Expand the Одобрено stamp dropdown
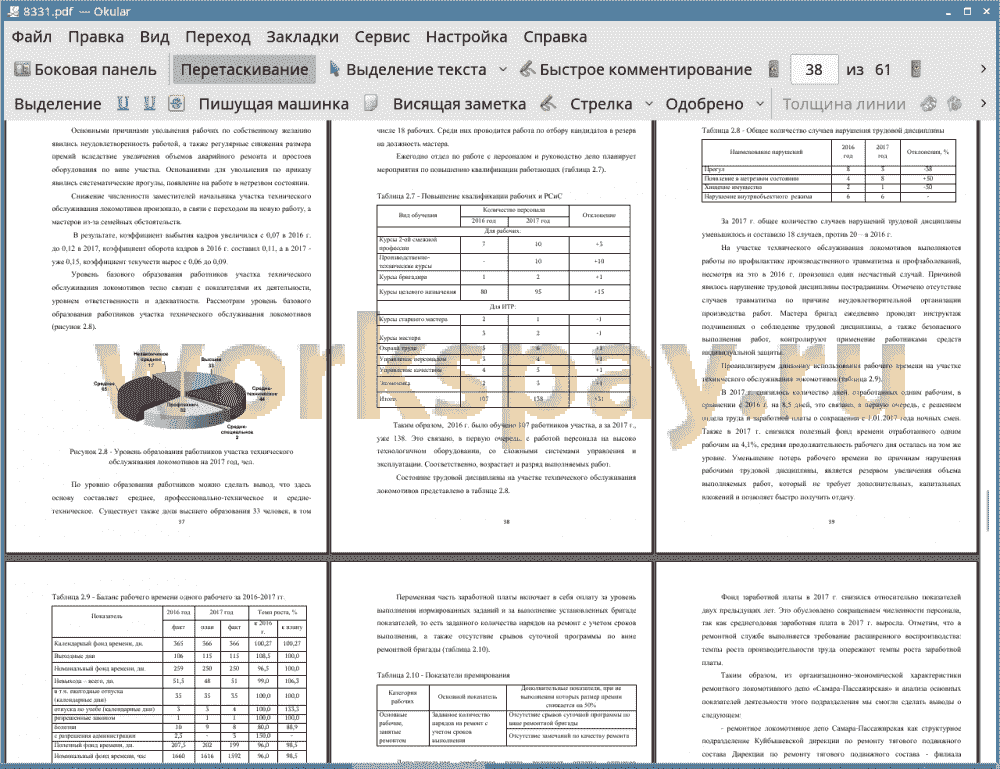The image size is (1000, 769). pos(760,104)
